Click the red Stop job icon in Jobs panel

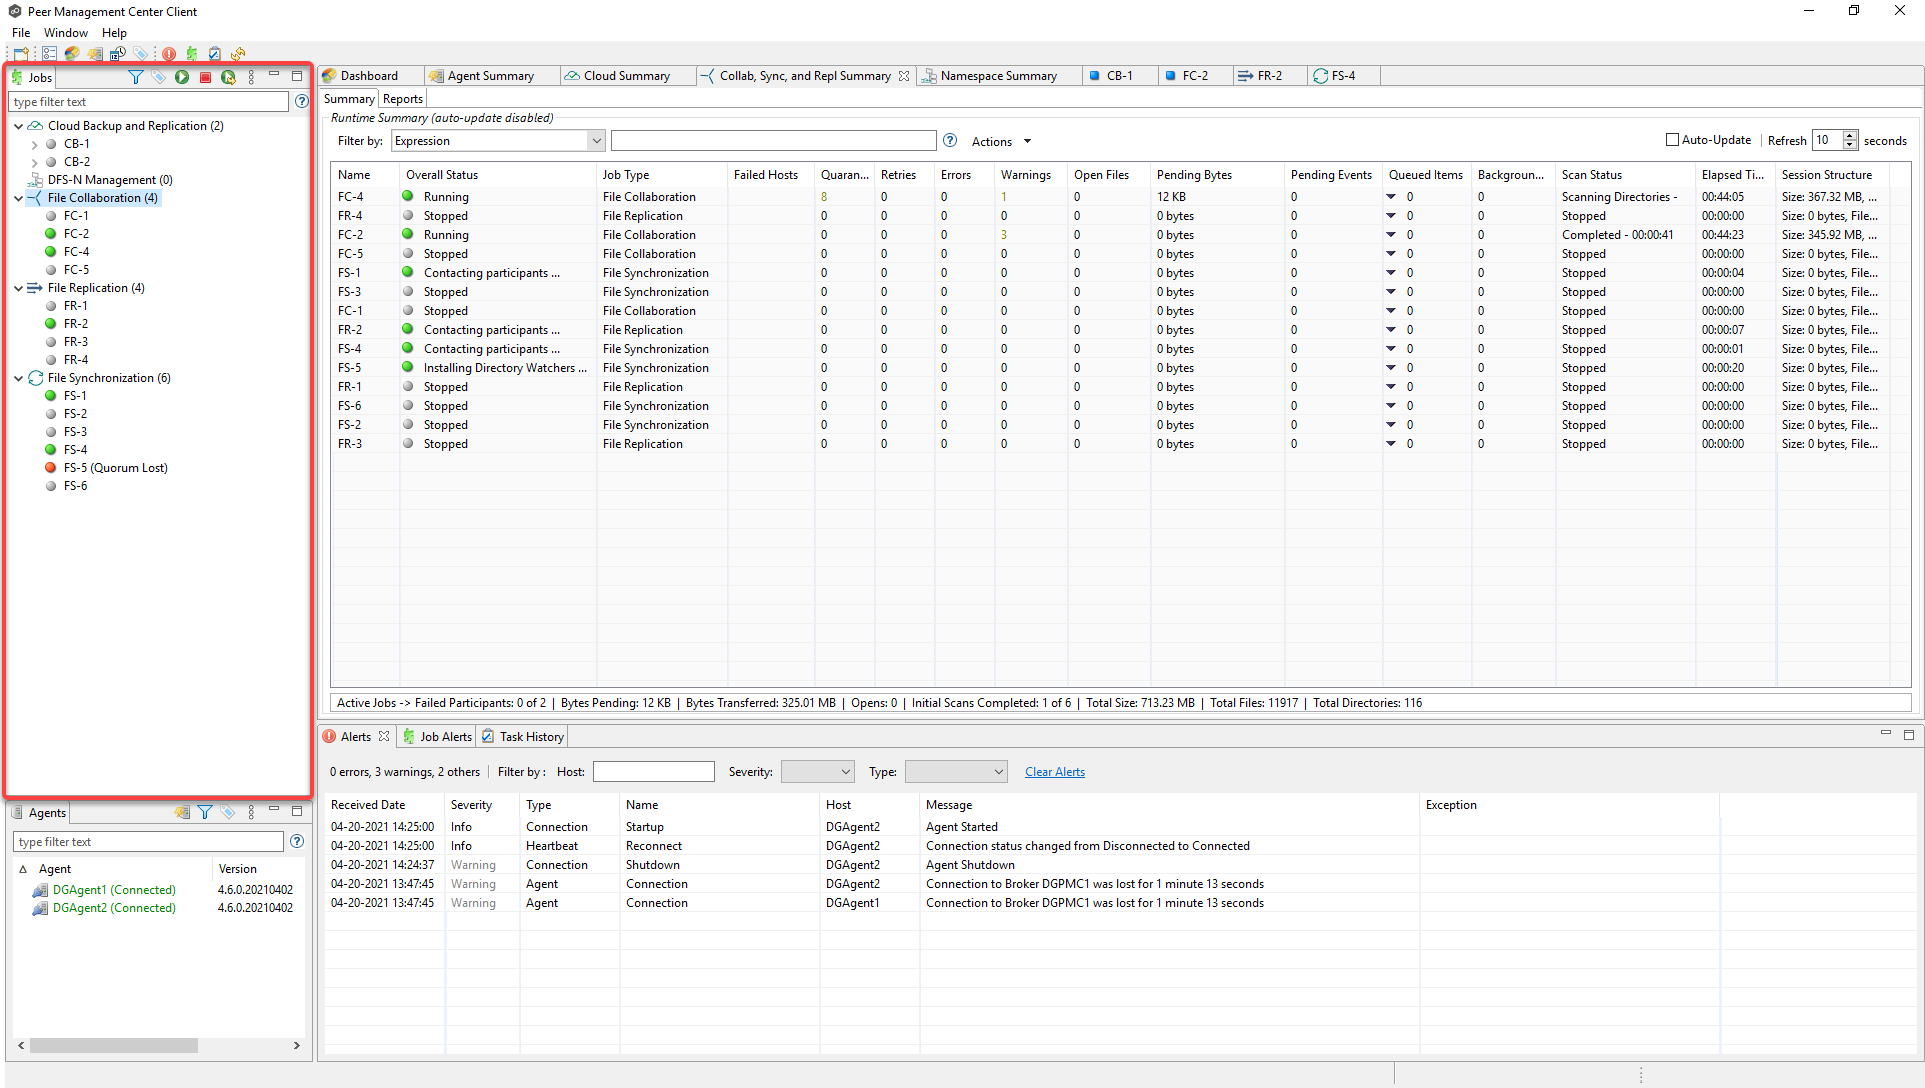click(x=205, y=77)
